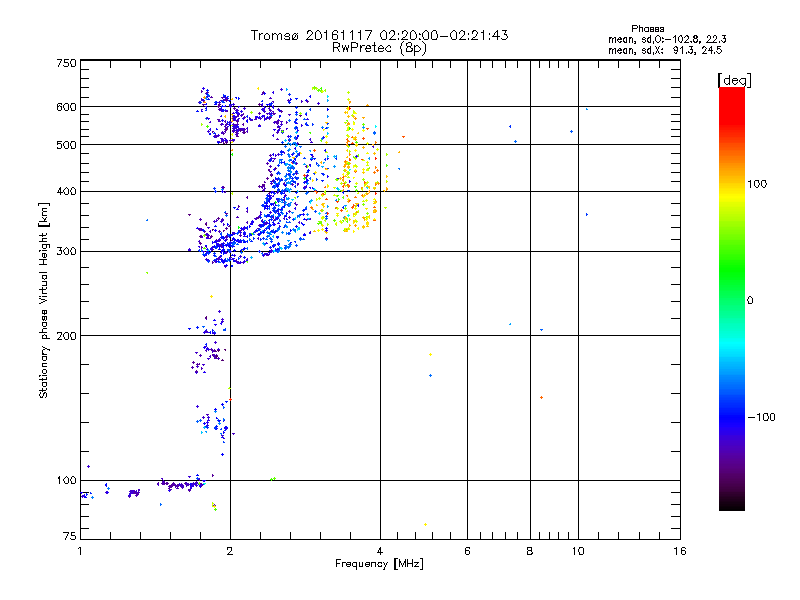
Task: Click the 'Frequency [MHz]' axis label
Action: [x=379, y=564]
